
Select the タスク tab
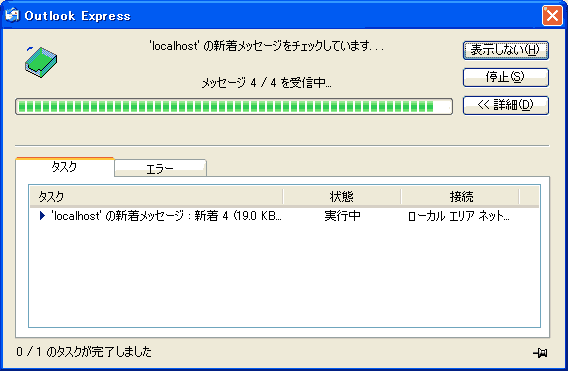(x=65, y=167)
